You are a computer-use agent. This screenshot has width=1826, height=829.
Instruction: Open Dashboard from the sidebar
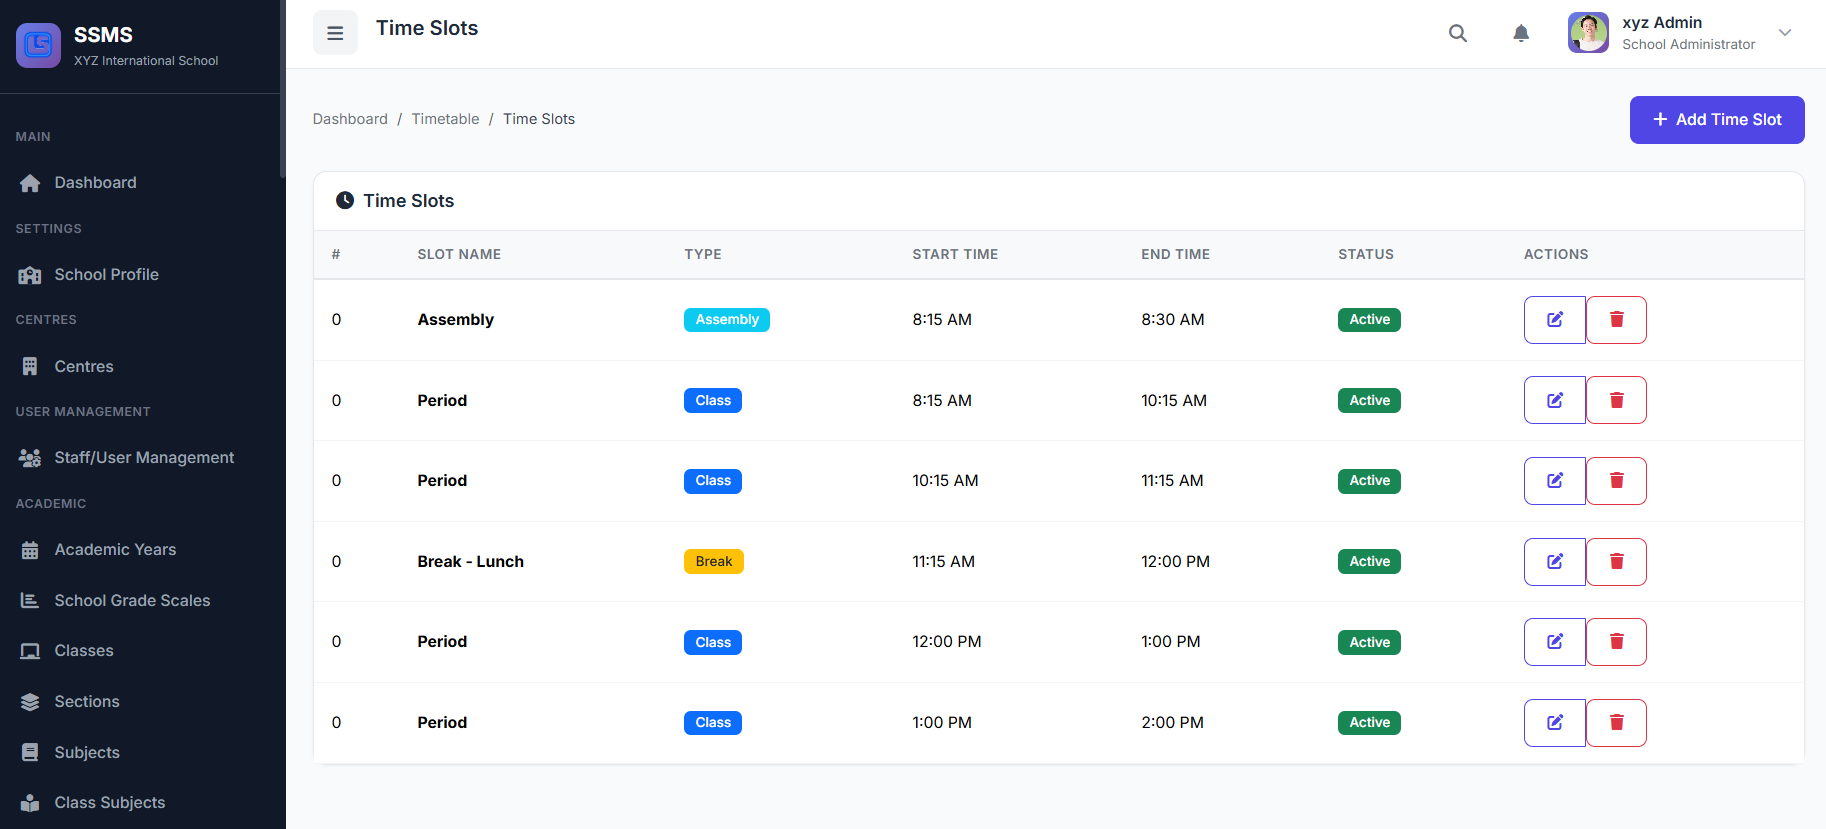(95, 183)
